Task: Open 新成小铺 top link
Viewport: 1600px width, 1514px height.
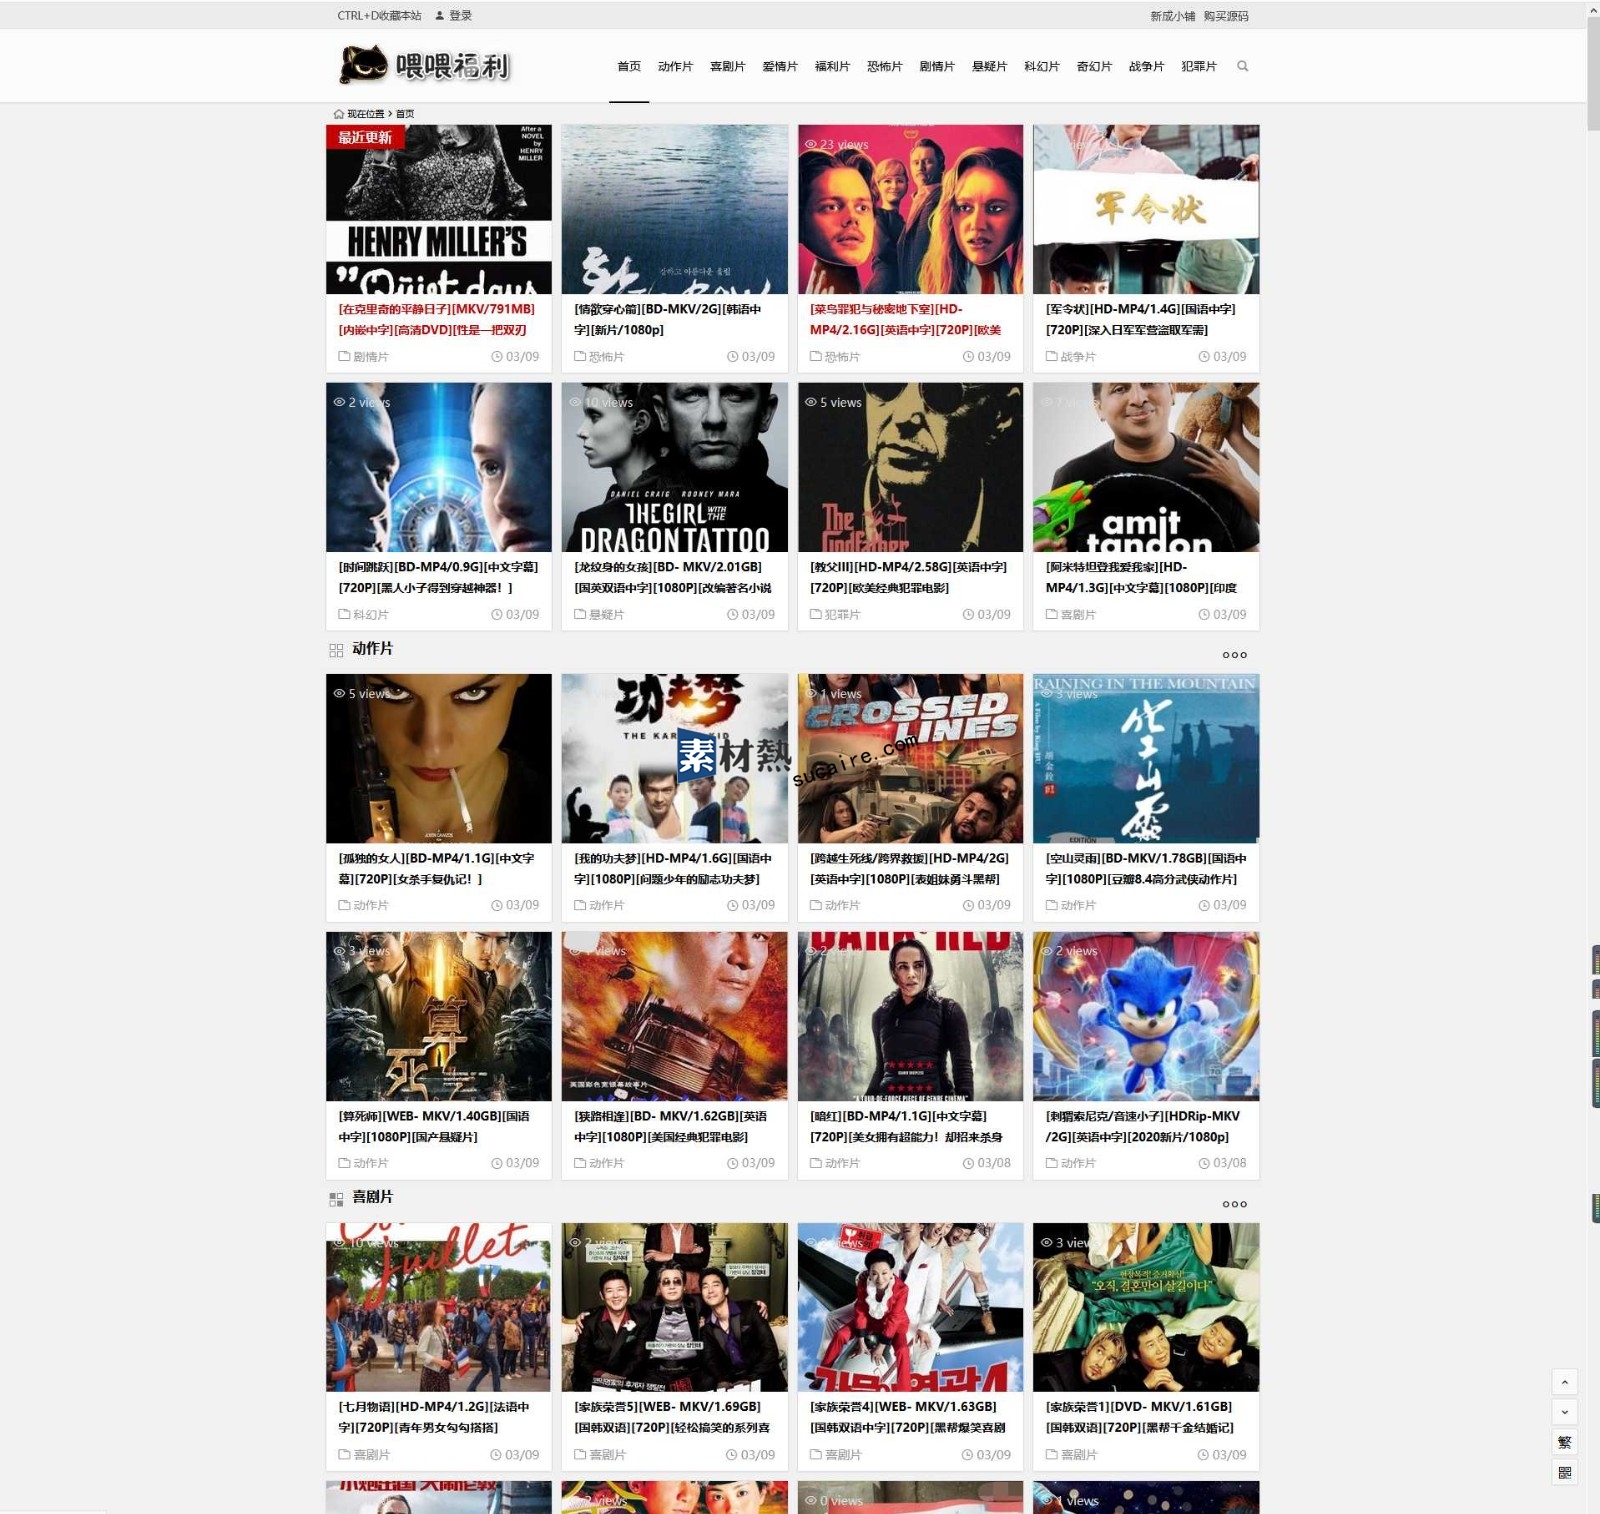Action: pos(1172,16)
